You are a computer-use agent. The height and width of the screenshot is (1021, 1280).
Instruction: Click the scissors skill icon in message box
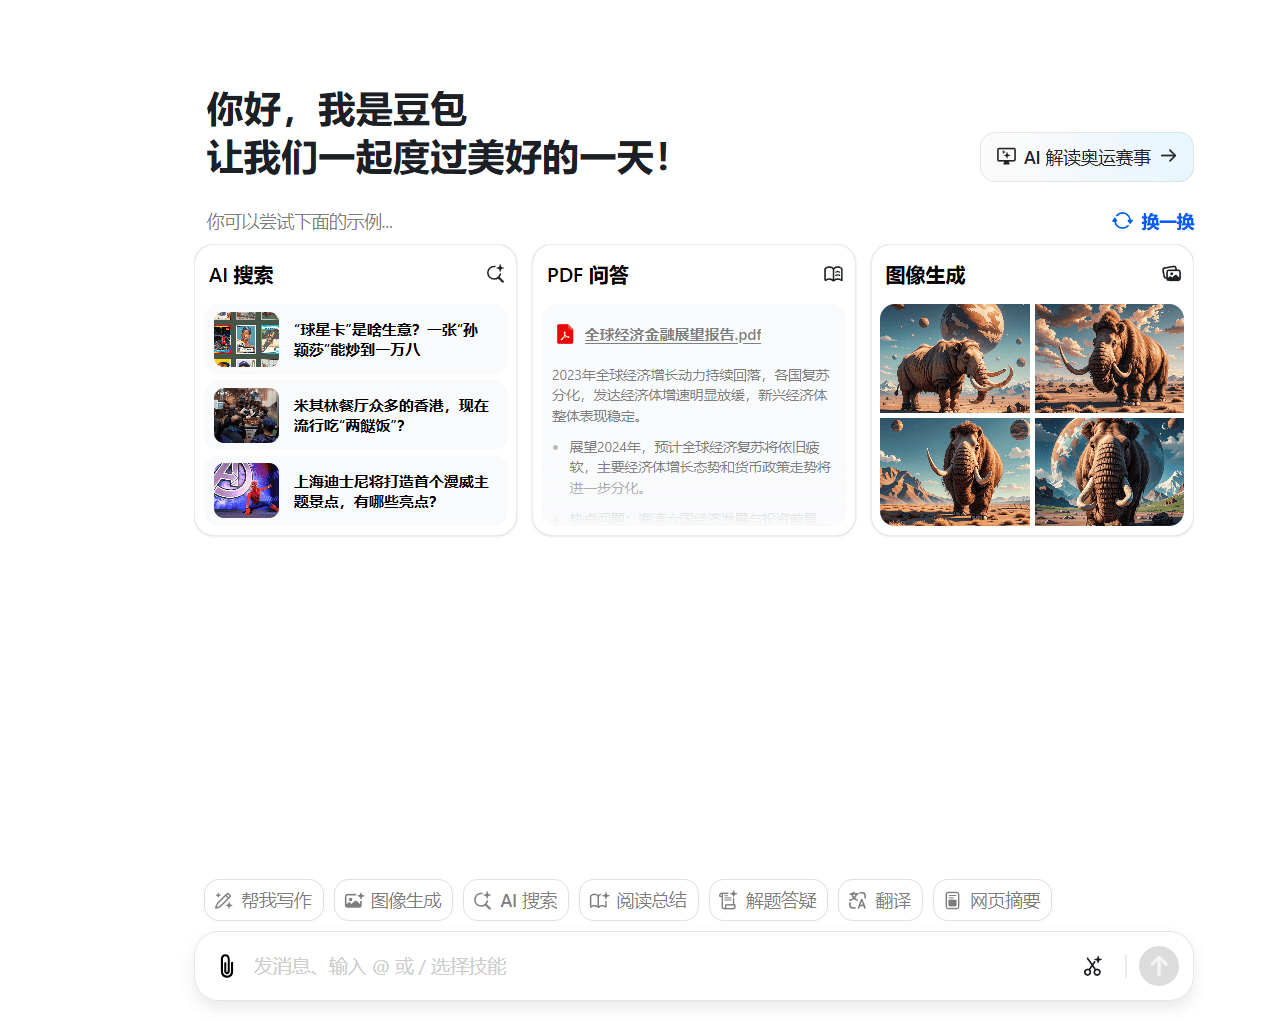tap(1093, 966)
